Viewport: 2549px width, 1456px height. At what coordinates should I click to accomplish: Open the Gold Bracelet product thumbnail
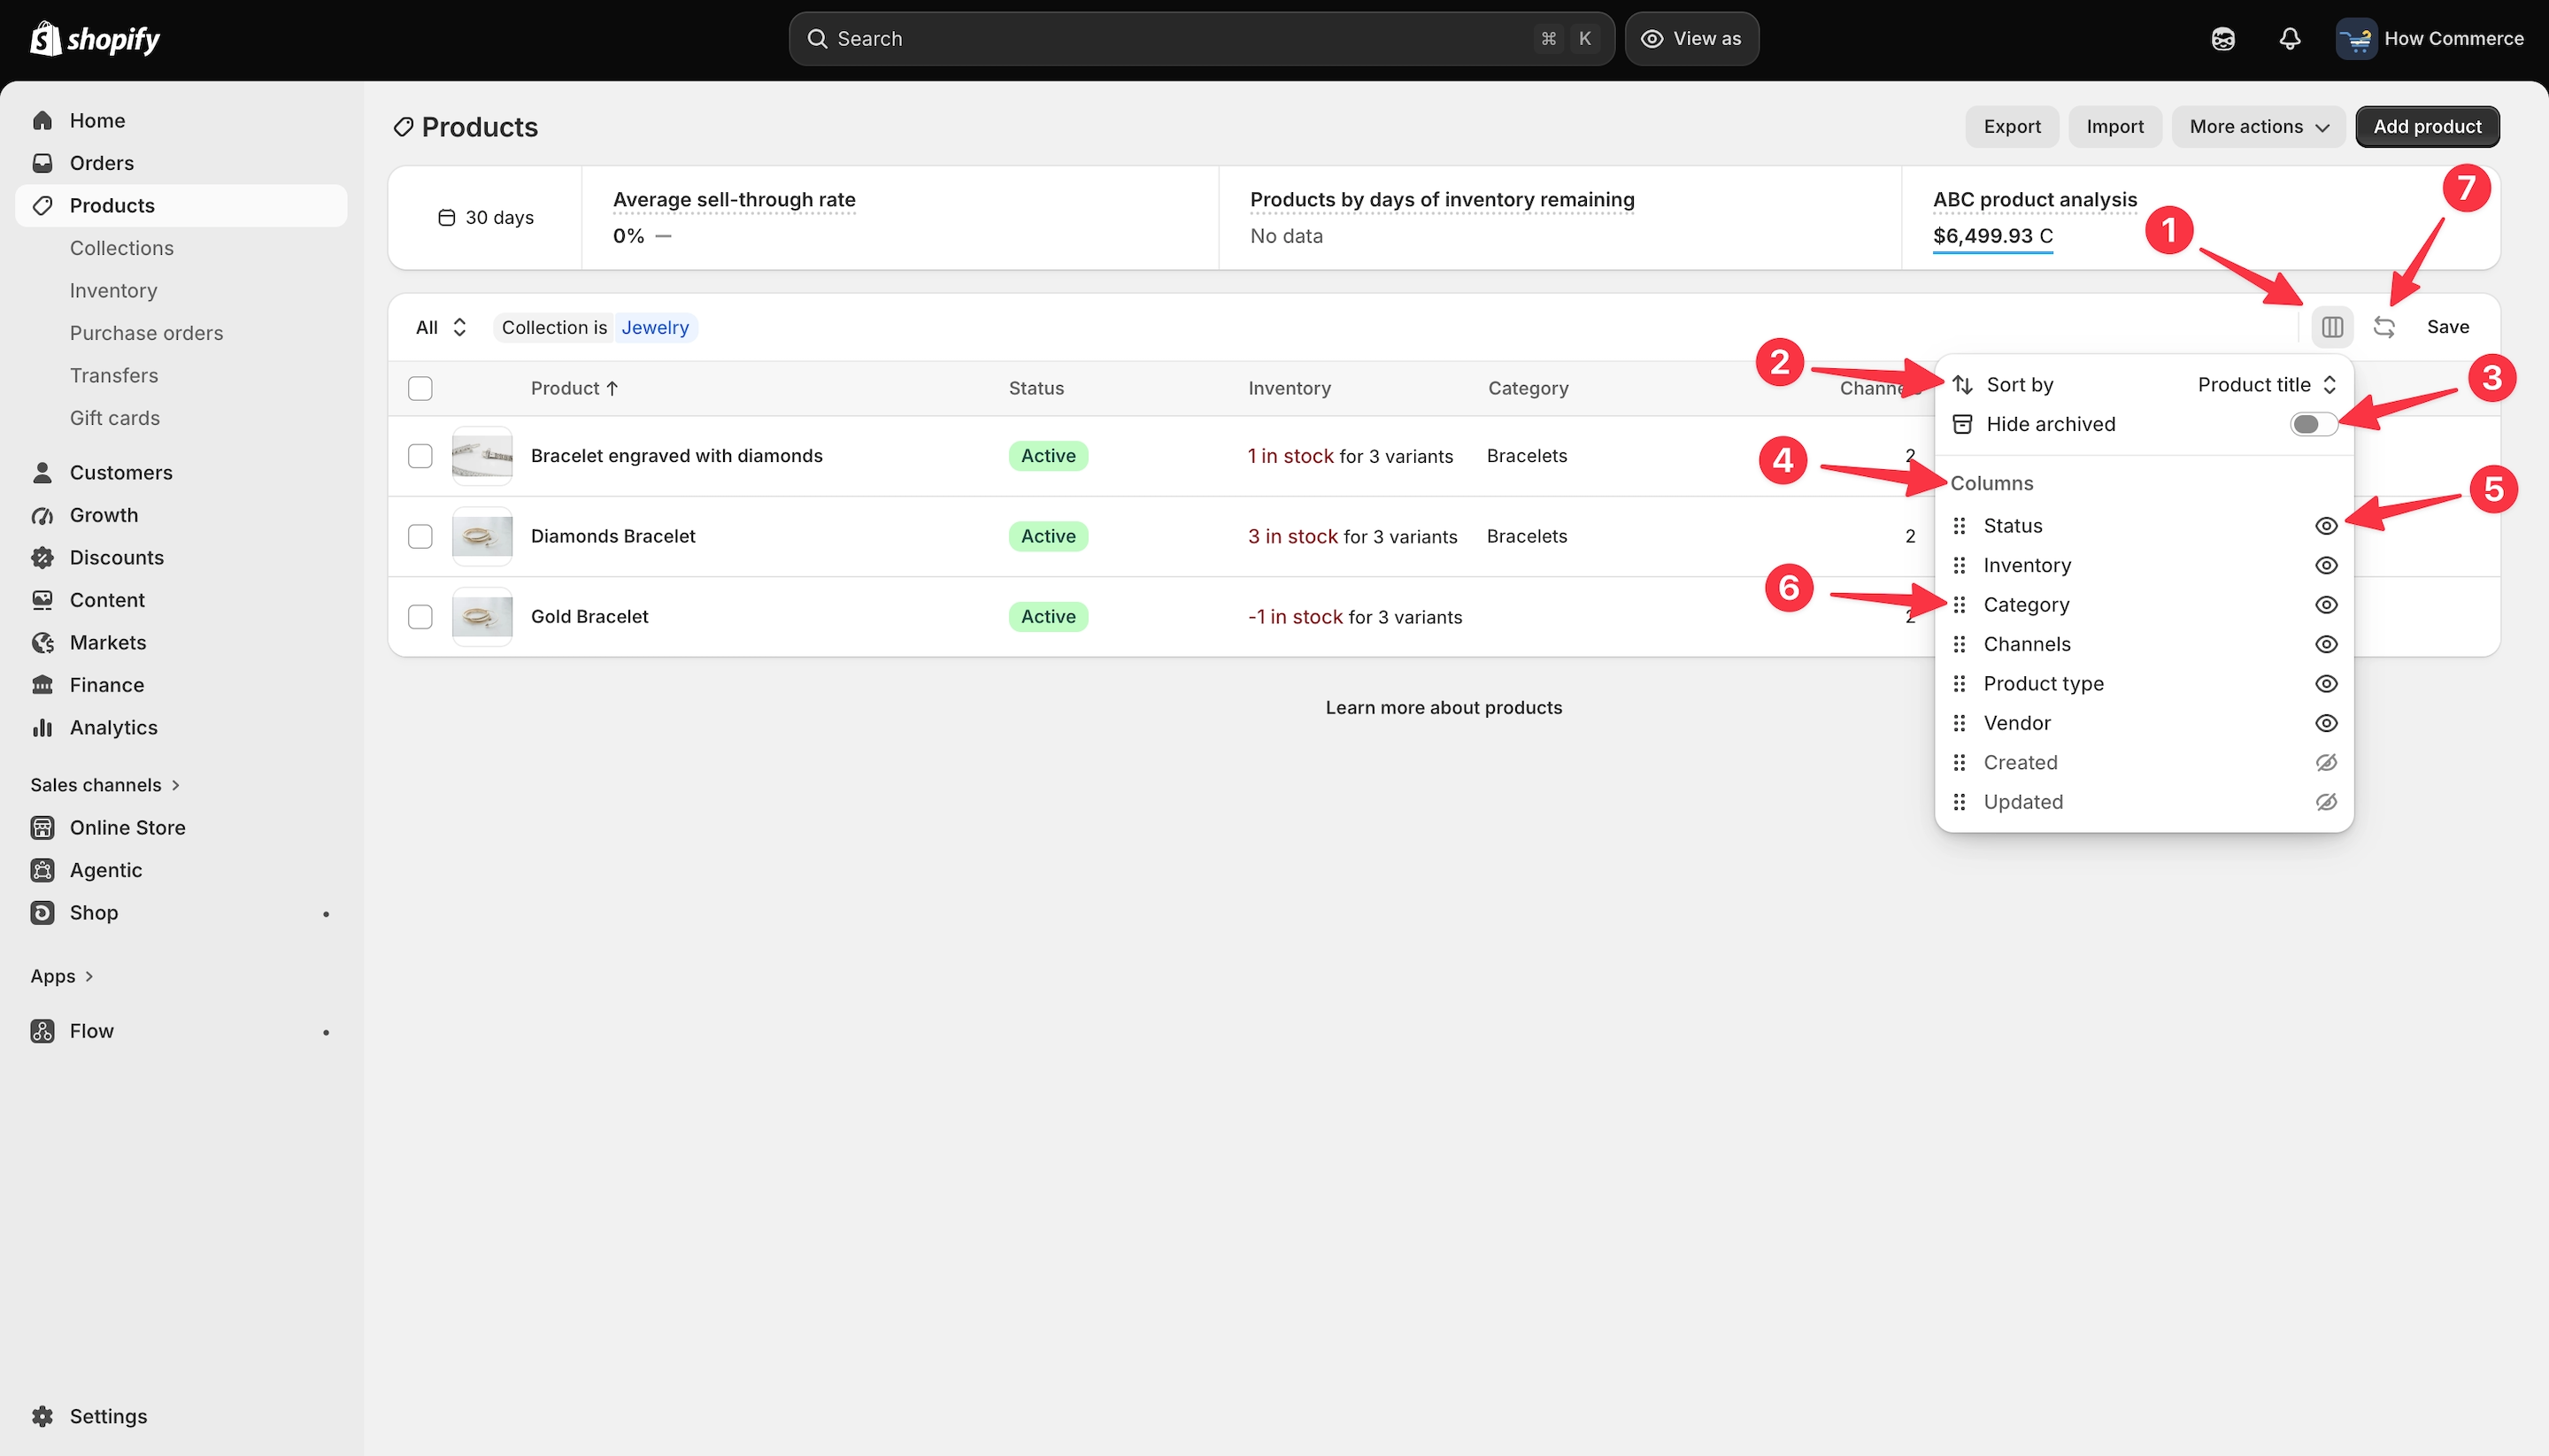click(482, 617)
